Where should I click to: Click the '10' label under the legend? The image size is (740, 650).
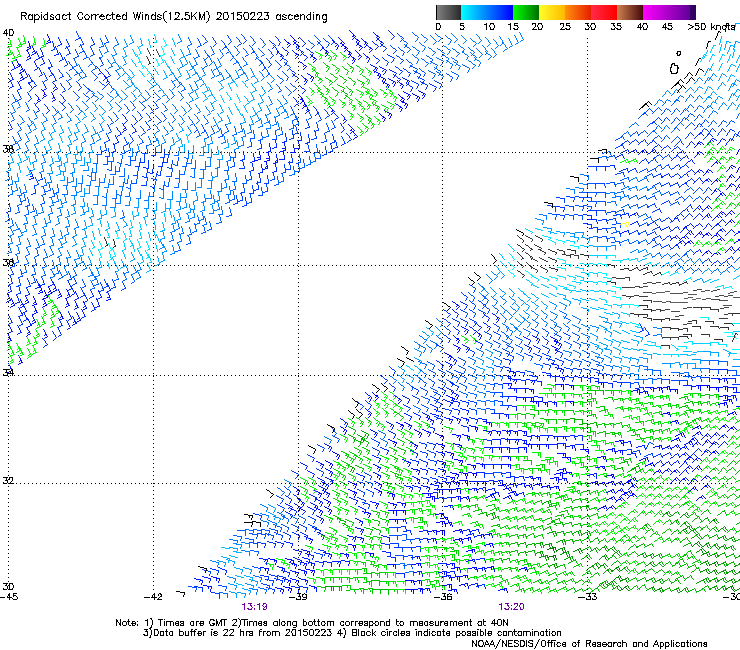pos(489,27)
